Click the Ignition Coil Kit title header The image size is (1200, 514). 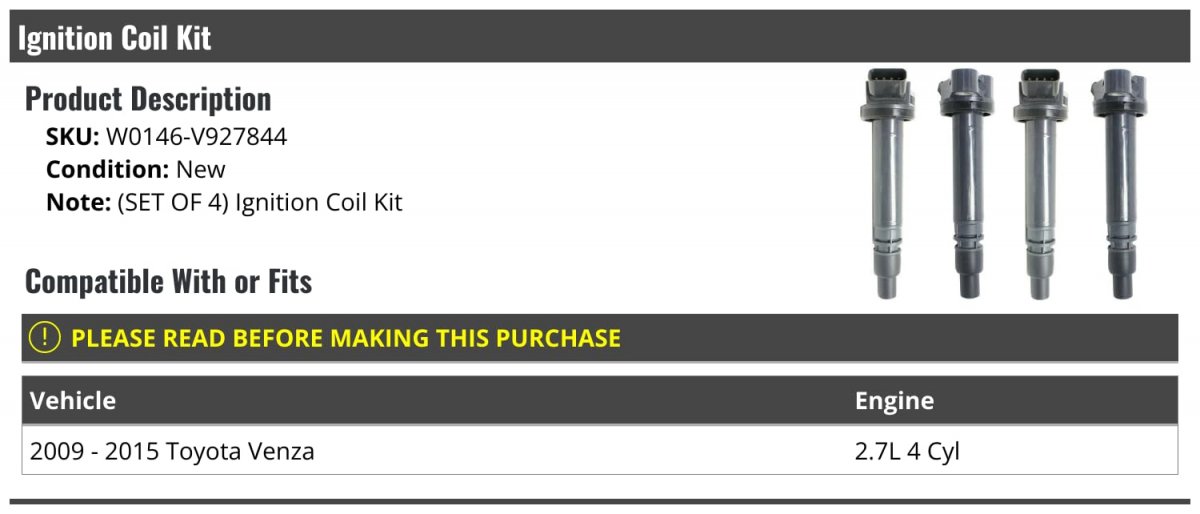[115, 38]
